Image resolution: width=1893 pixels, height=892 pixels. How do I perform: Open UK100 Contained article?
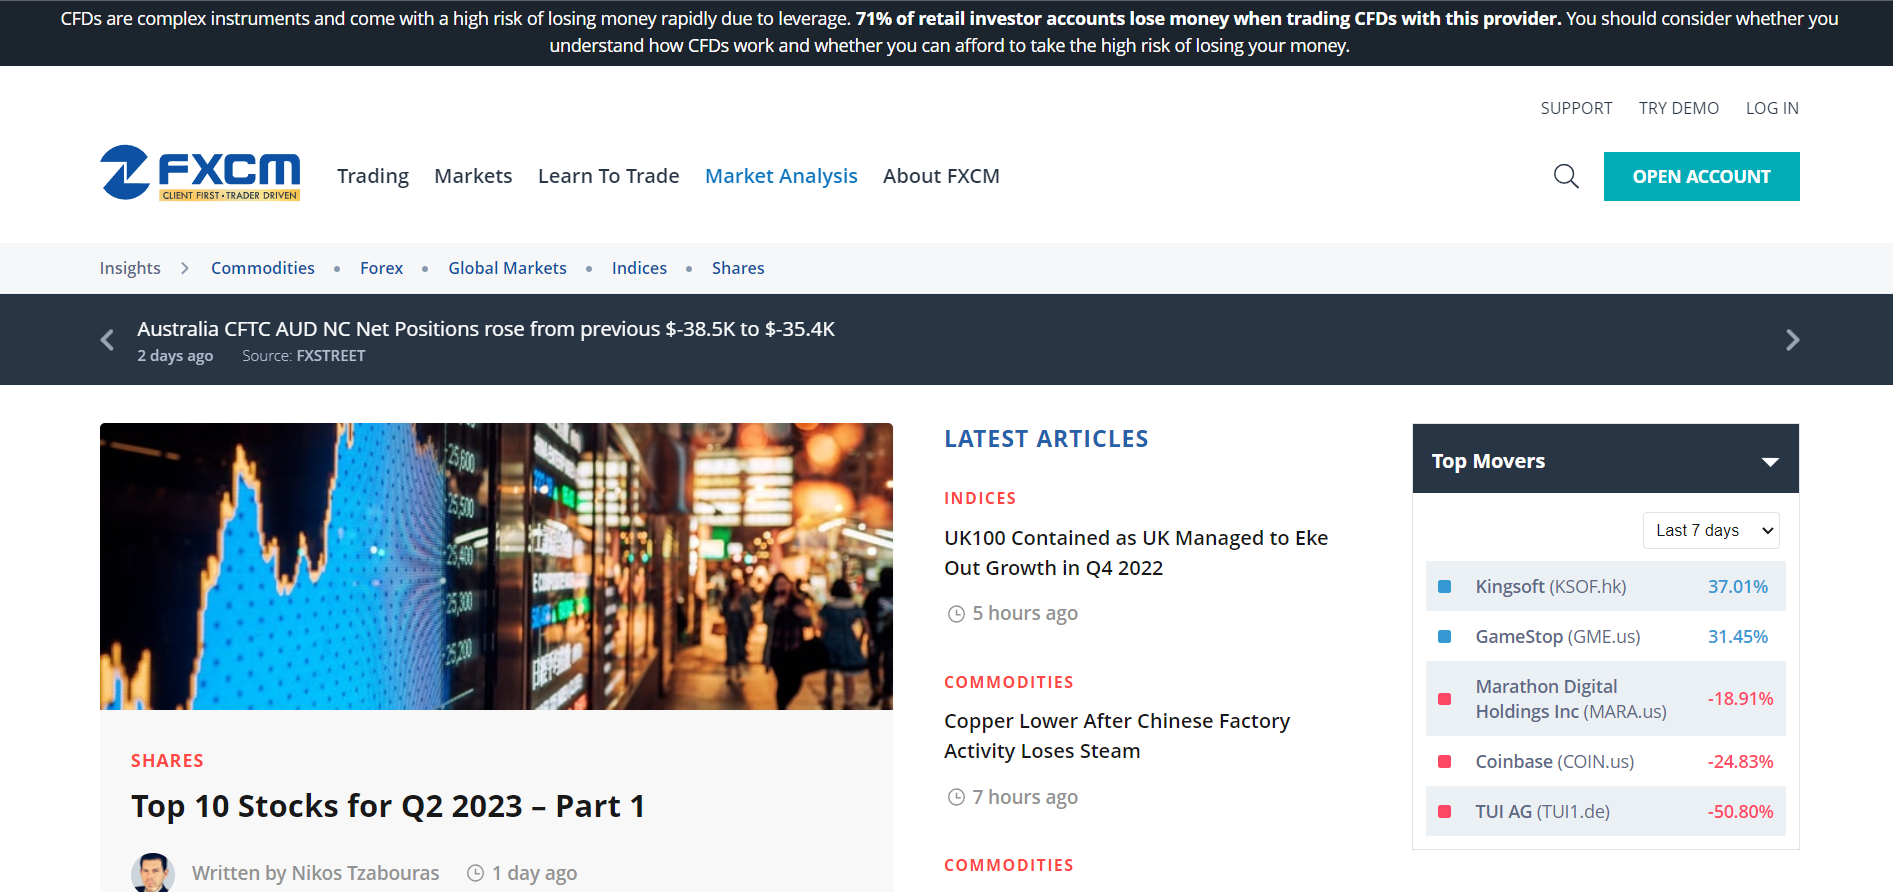point(1136,553)
